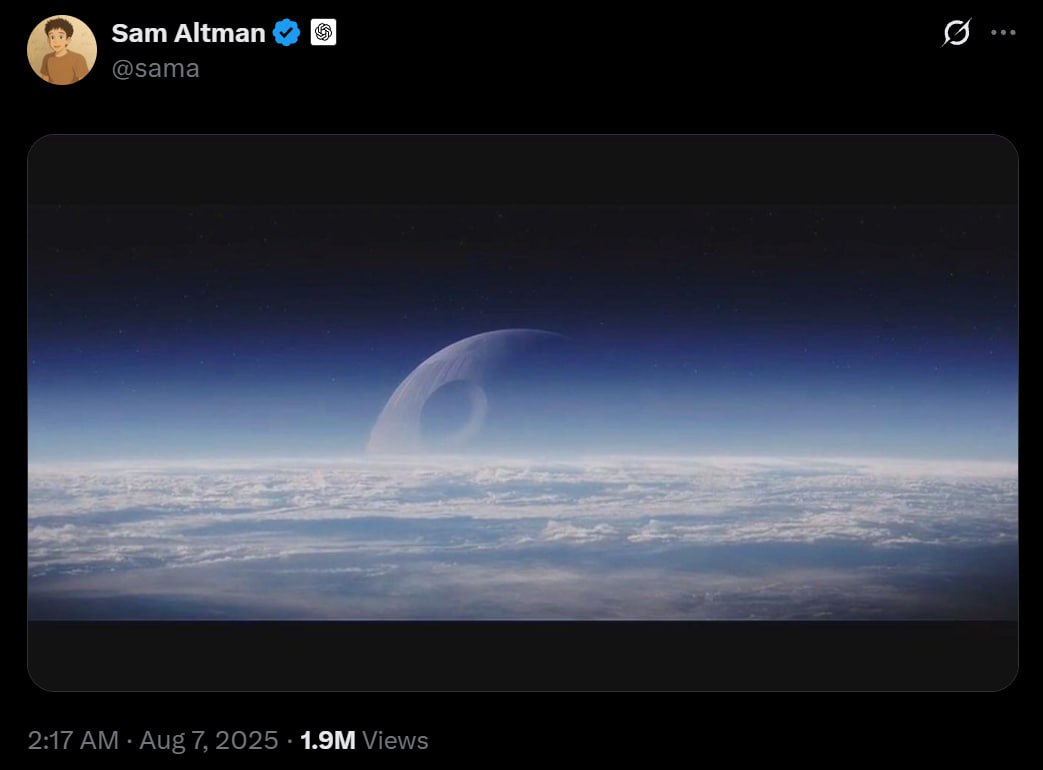Click the black letterbox bar below picture

tap(523, 655)
